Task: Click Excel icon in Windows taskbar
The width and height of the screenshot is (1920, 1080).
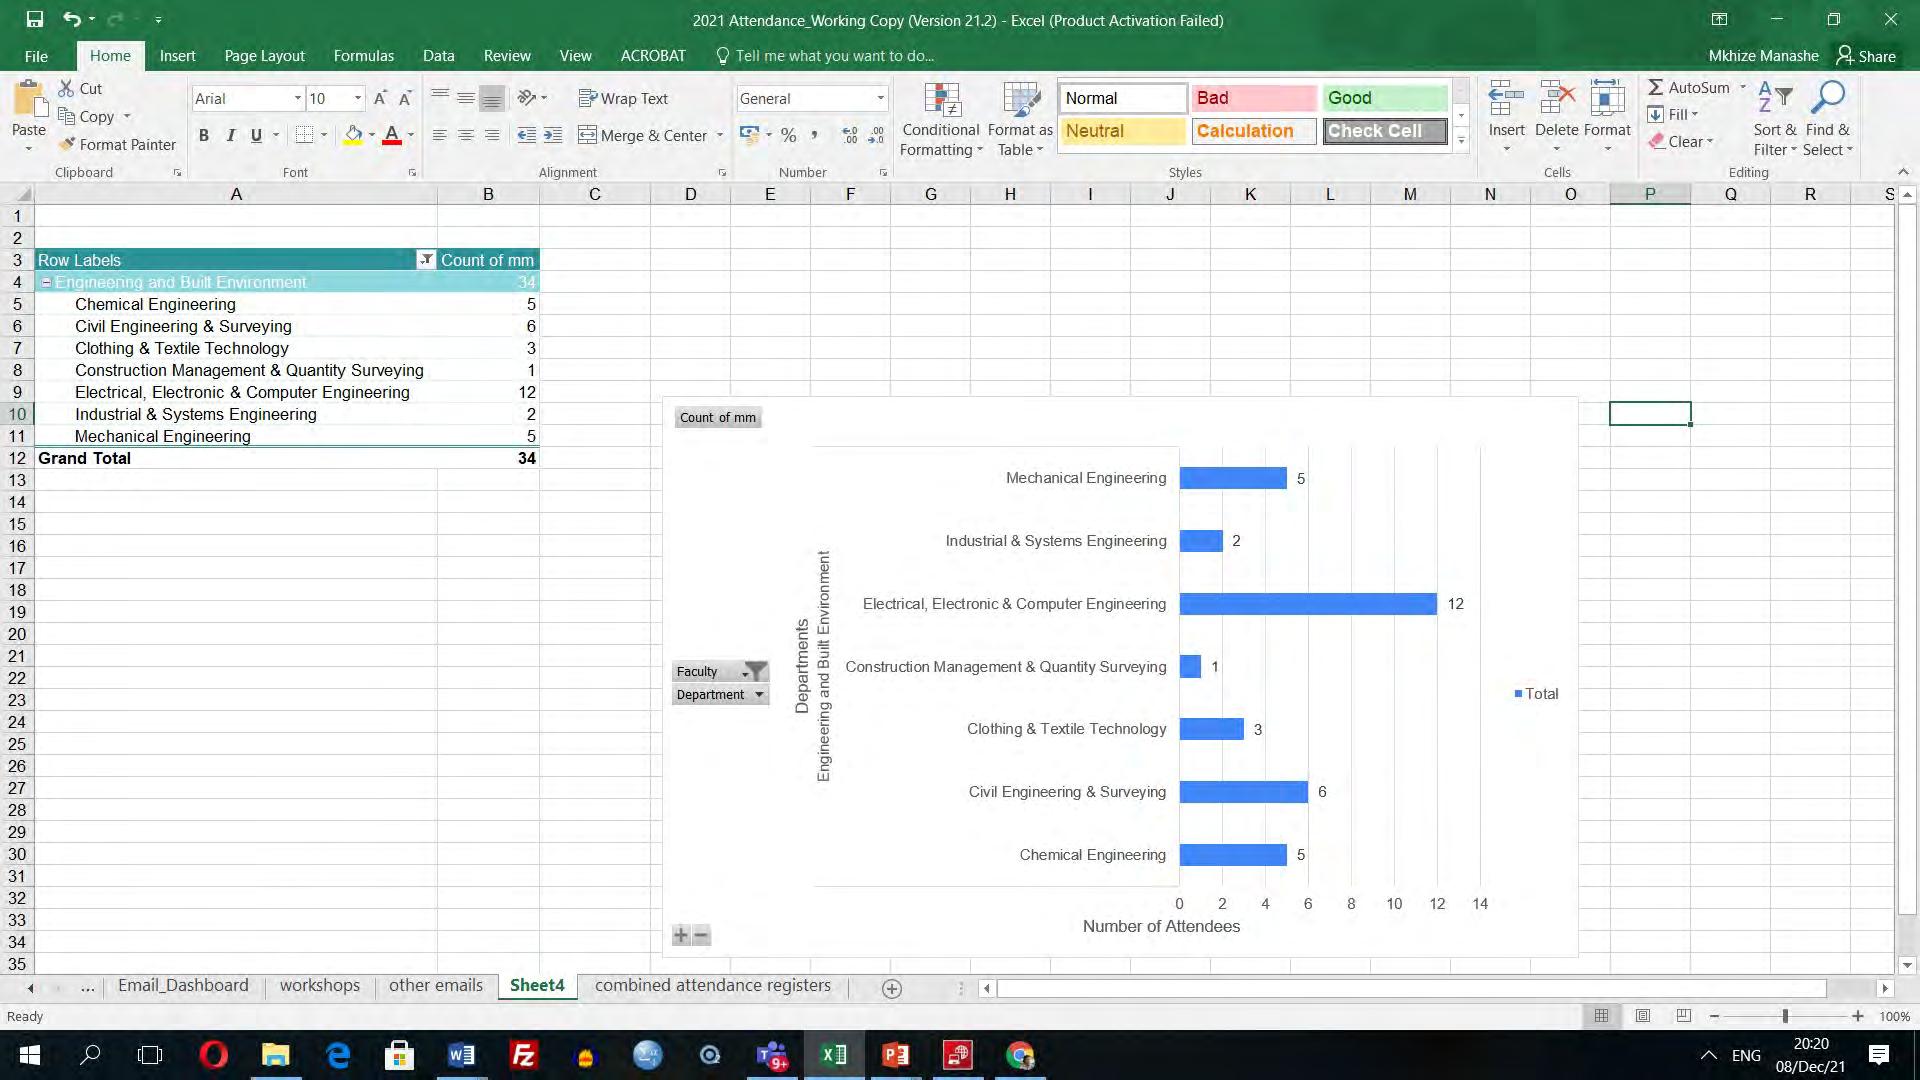Action: 833,1055
